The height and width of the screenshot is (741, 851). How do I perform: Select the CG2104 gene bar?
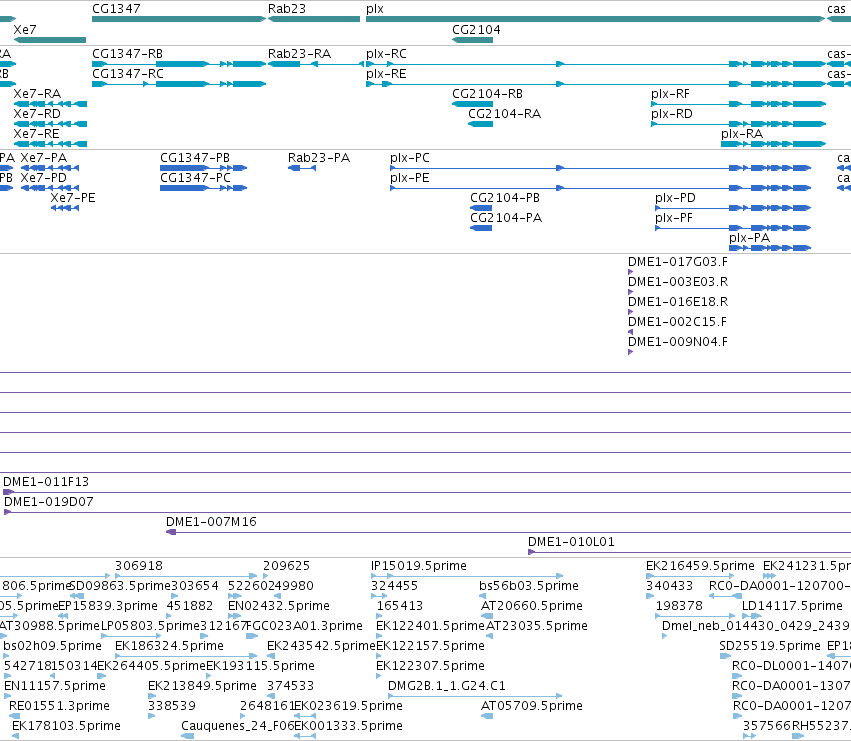coord(472,40)
